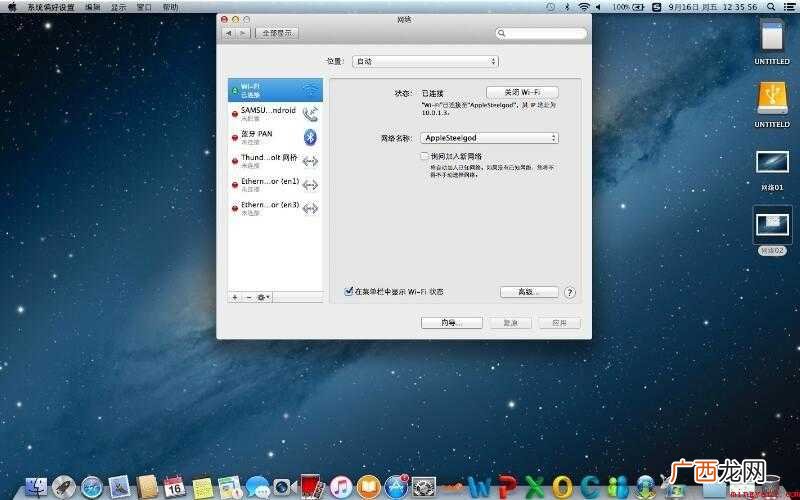This screenshot has width=800, height=500.
Task: Open the Location dropdown at top
Action: 425,61
